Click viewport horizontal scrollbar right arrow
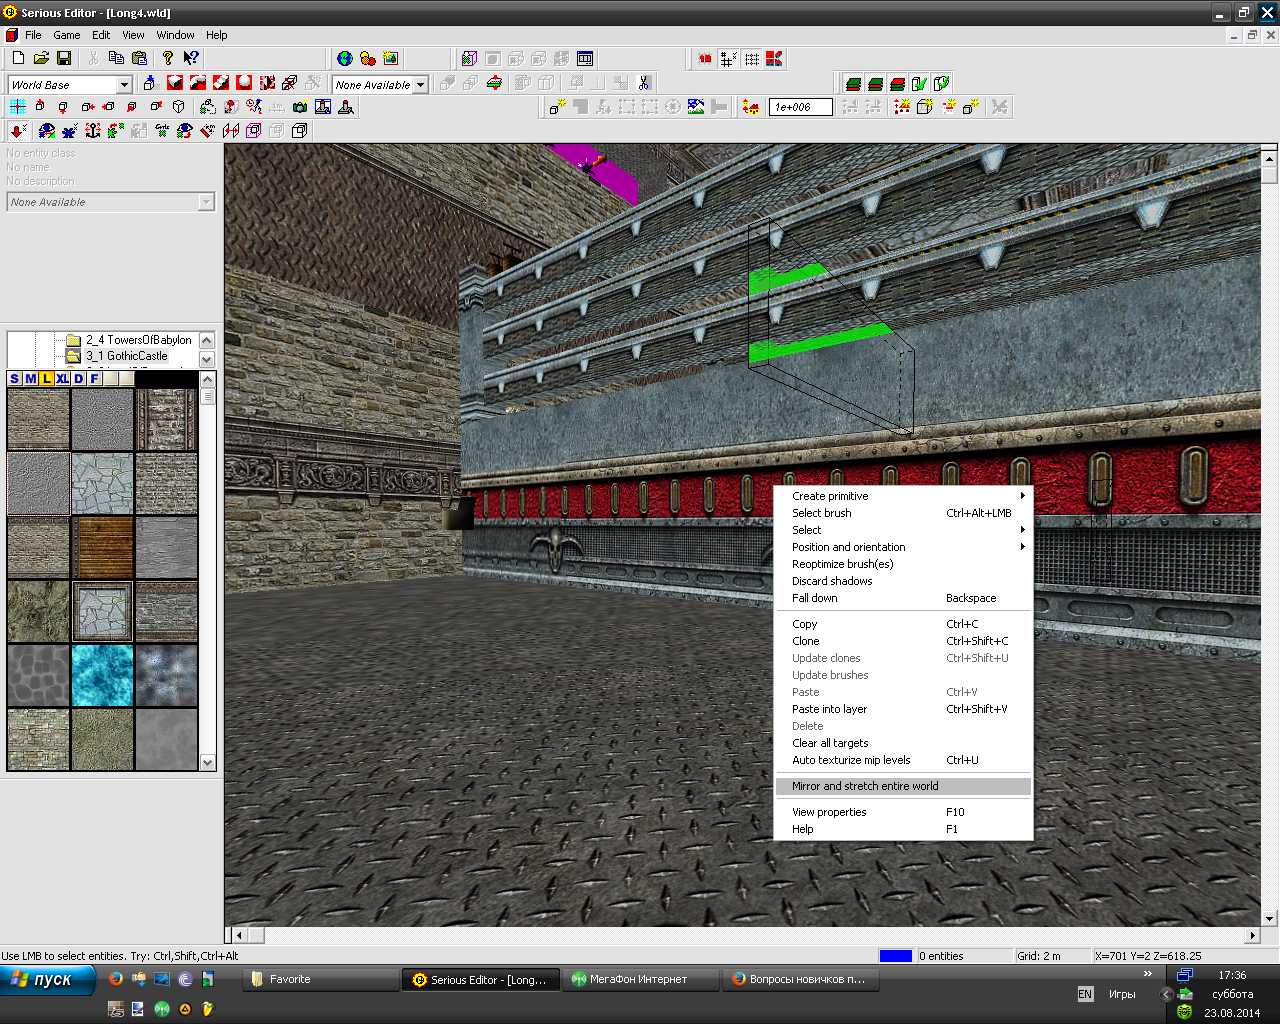Screen dimensions: 1280x1024 1252,935
